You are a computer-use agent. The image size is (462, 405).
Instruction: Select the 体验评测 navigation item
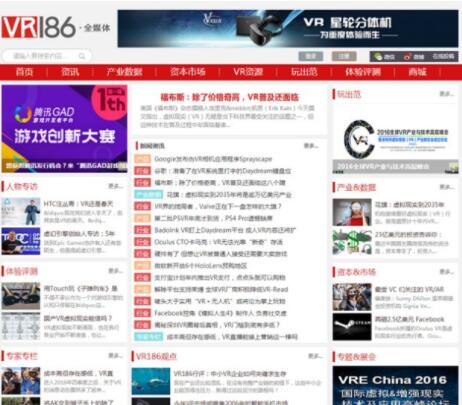[x=363, y=72]
